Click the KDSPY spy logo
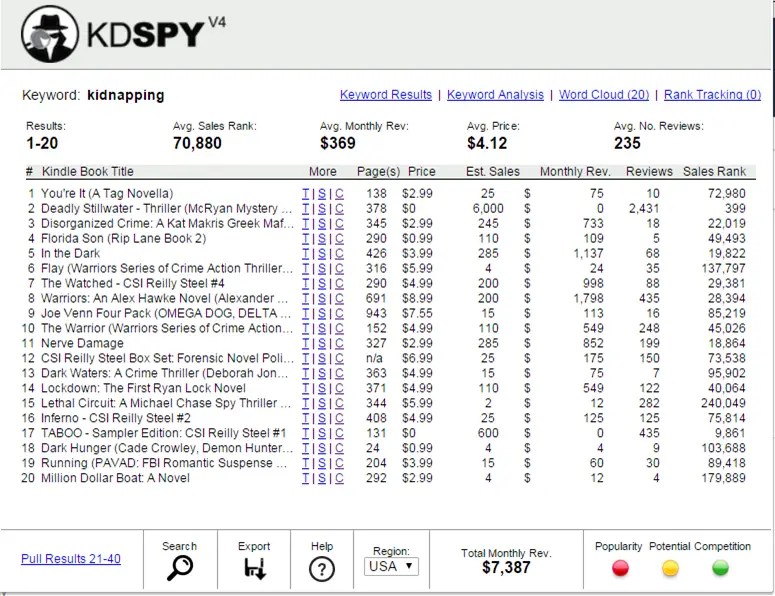Viewport: 775px width, 596px height. click(x=50, y=34)
